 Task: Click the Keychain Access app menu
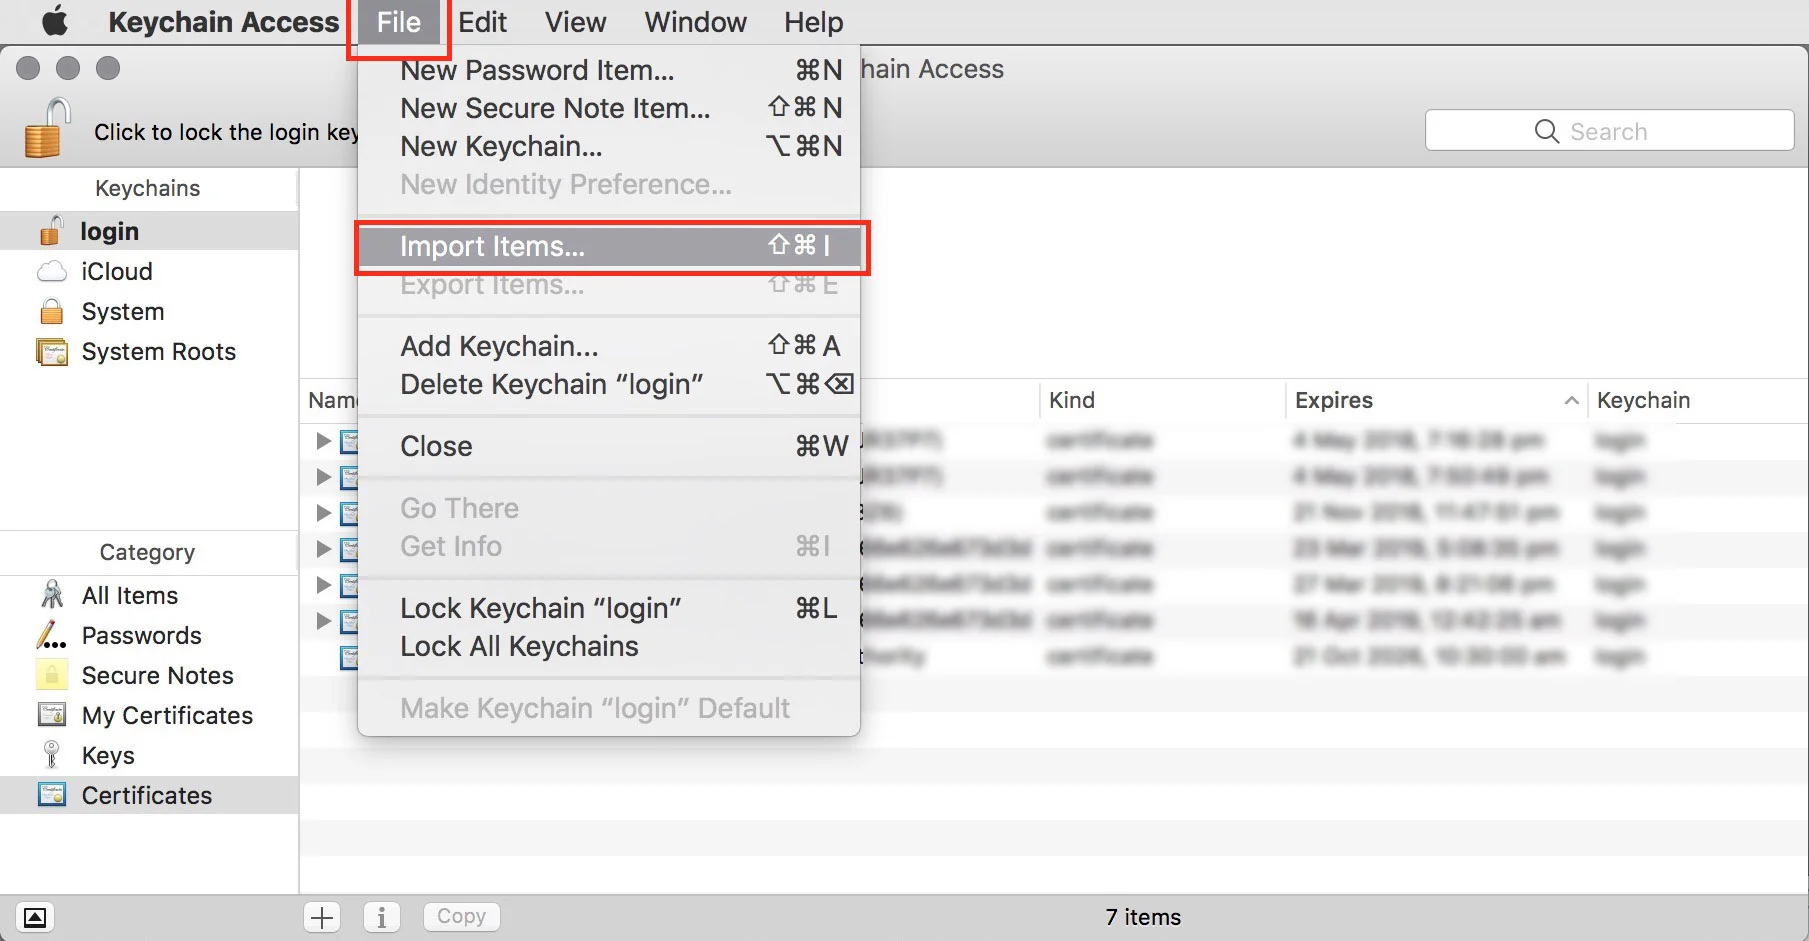click(223, 22)
